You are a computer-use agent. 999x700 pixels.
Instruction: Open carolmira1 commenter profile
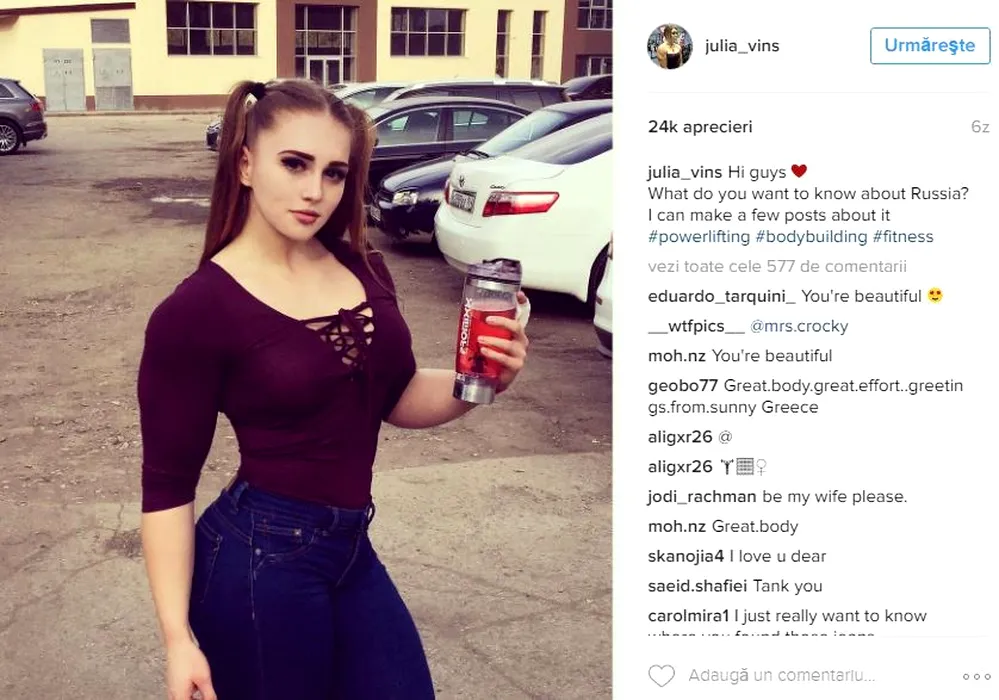pos(688,616)
